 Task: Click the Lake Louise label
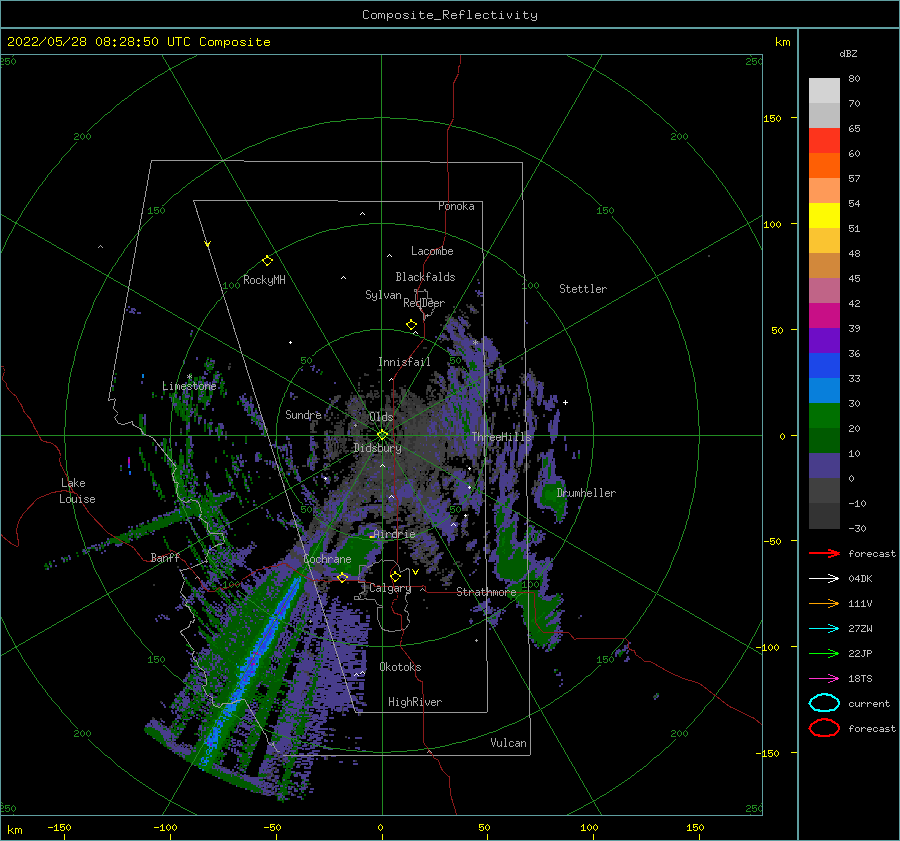[77, 491]
